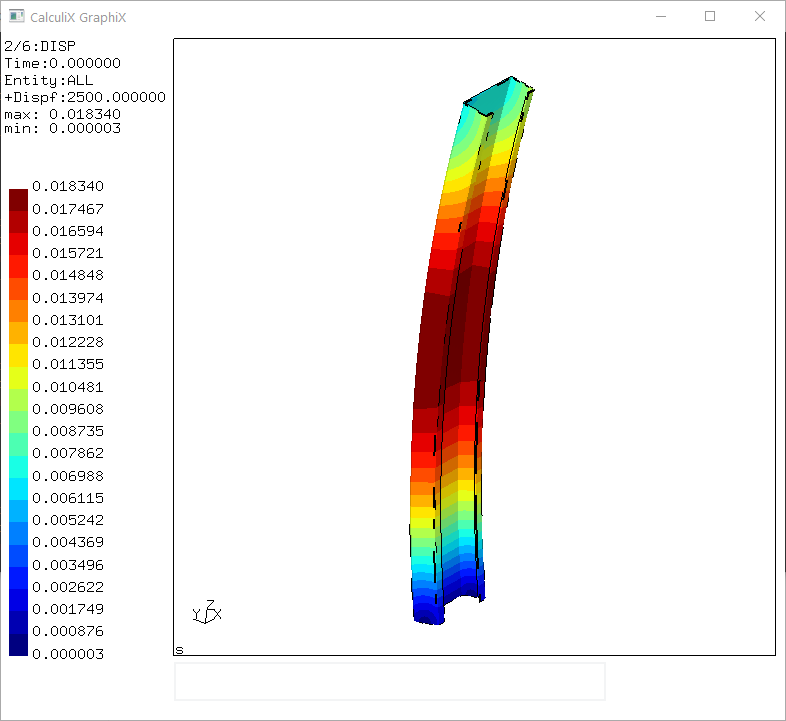Click the Entity:ALL label
This screenshot has height=721, width=786.
tap(49, 80)
